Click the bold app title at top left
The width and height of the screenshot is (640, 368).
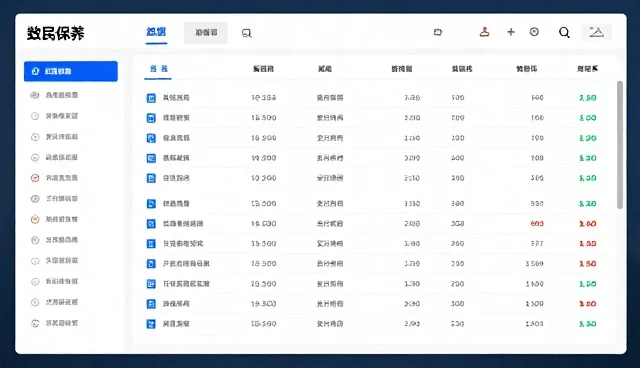56,33
